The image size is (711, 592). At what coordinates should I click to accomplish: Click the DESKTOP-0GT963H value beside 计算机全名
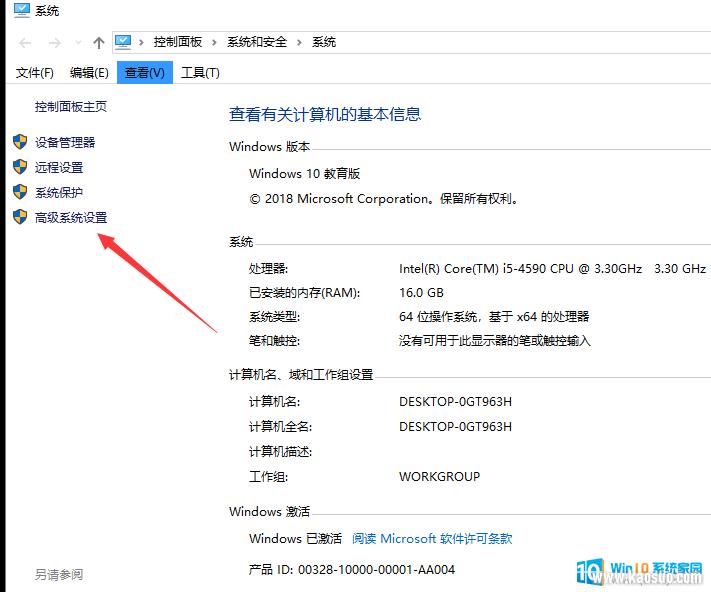(x=455, y=427)
